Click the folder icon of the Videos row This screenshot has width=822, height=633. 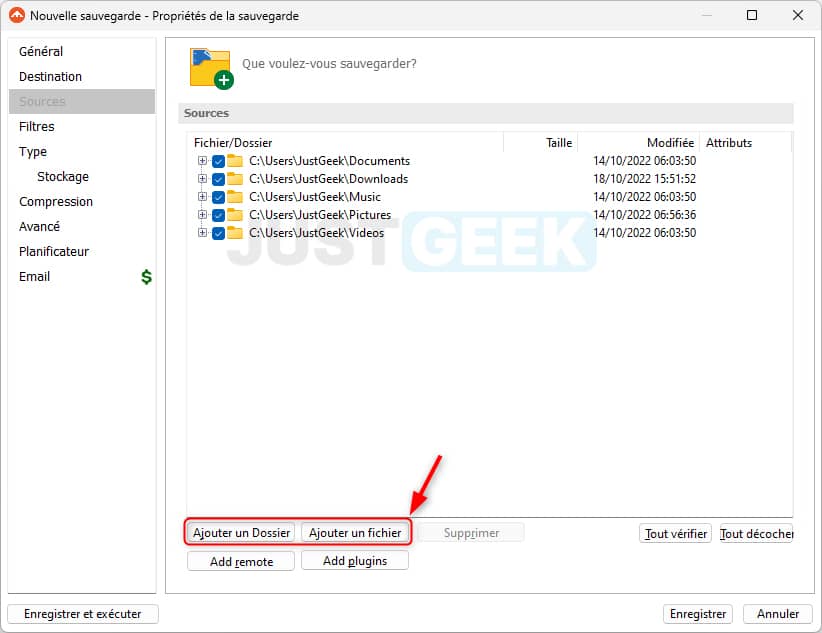coord(234,232)
